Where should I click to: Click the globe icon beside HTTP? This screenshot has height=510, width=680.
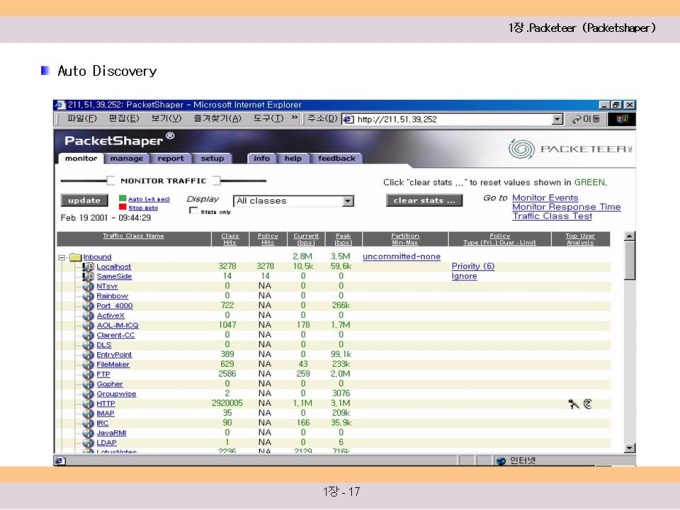coord(88,404)
